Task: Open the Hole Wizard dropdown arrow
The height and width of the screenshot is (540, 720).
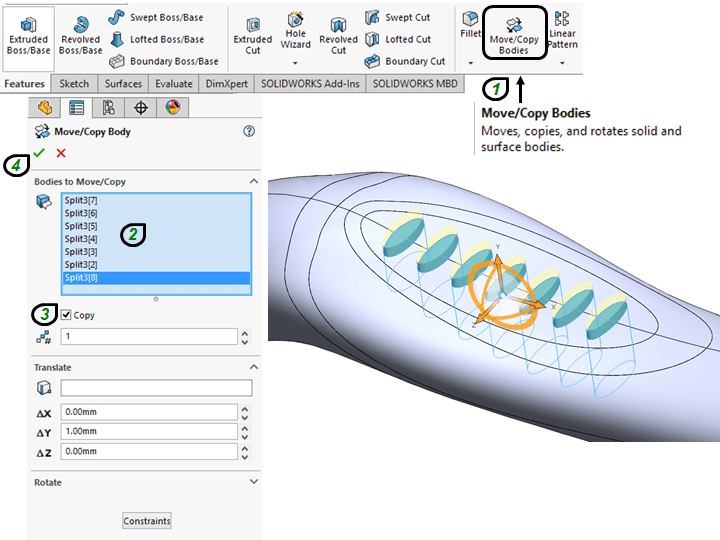Action: pyautogui.click(x=296, y=62)
